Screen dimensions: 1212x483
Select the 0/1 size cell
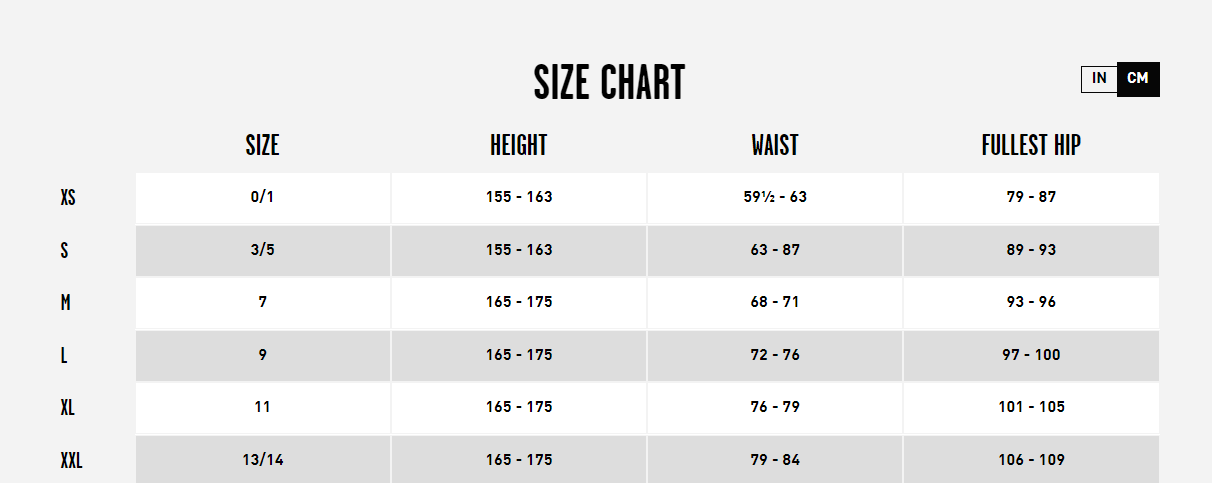click(x=263, y=198)
